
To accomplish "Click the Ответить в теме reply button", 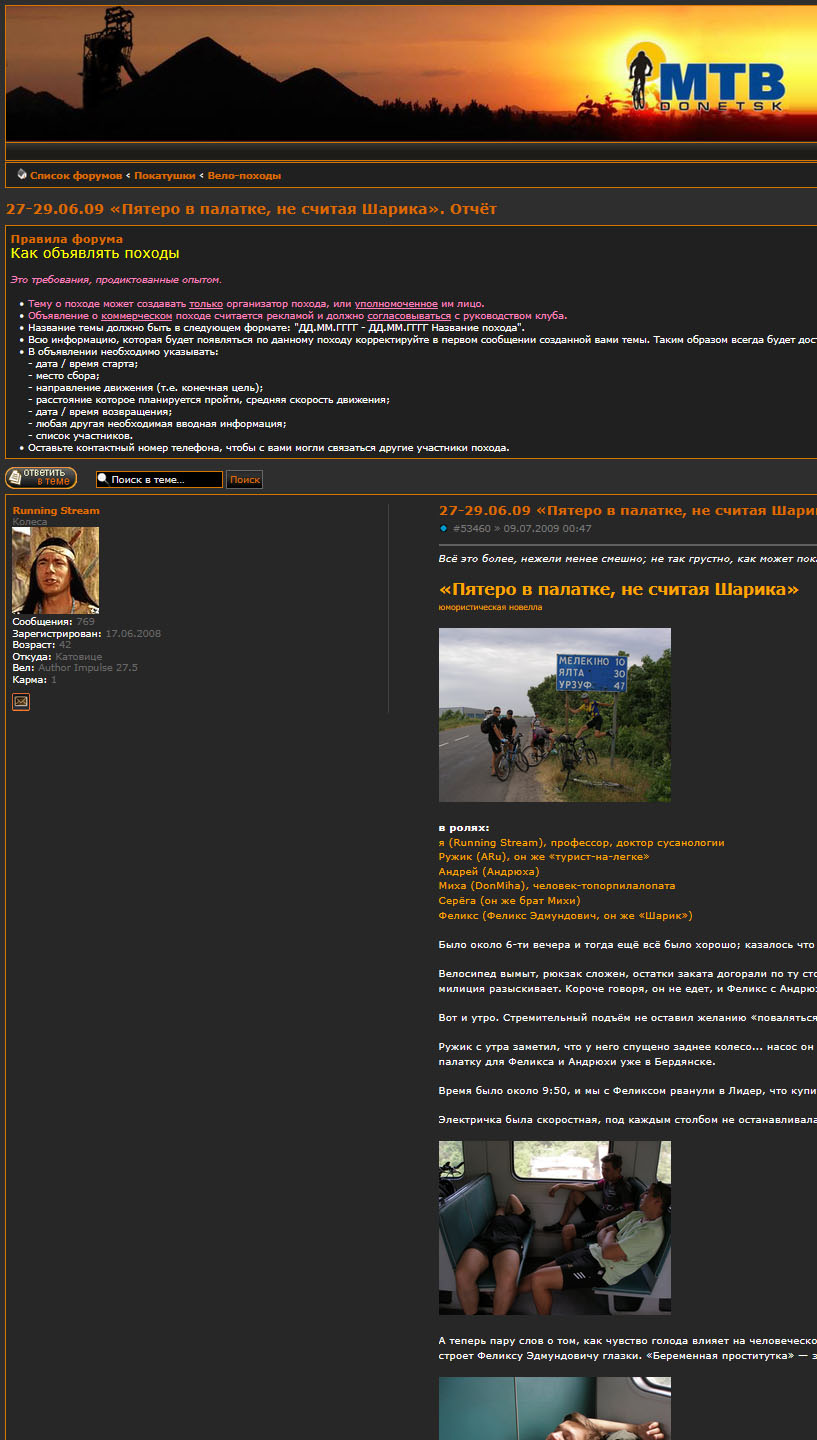I will [x=41, y=478].
